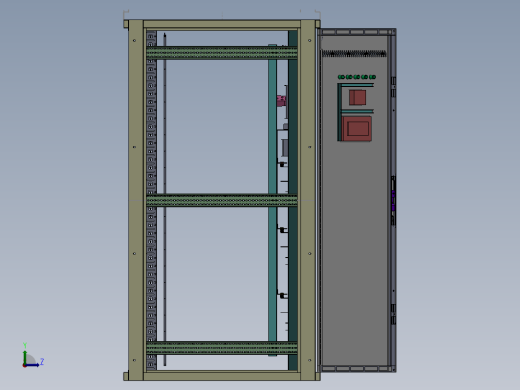Image resolution: width=520 pixels, height=390 pixels.
Task: Select the bottom olive frame beam
Action: click(222, 376)
